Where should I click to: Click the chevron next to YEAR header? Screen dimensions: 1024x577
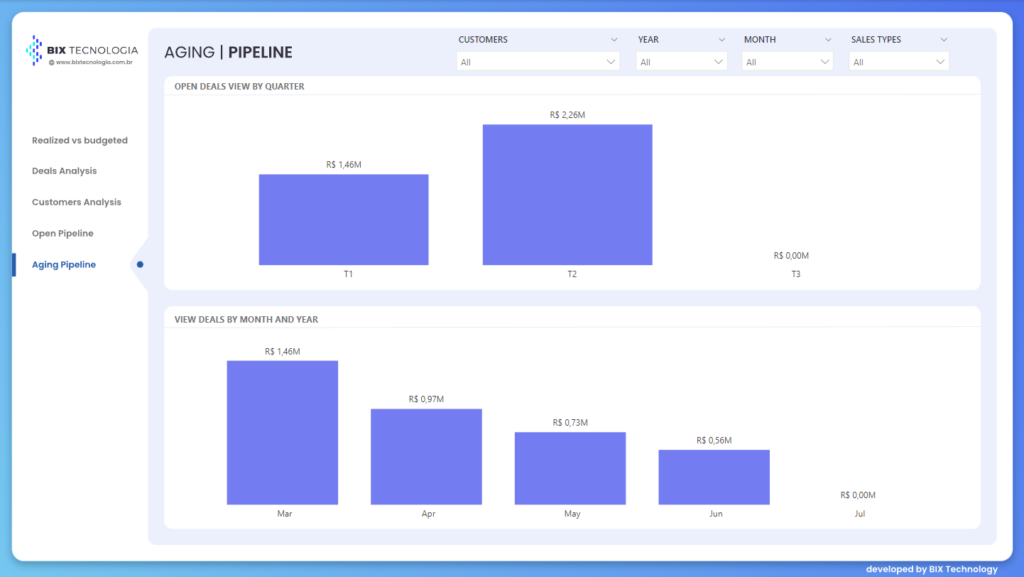pyautogui.click(x=721, y=40)
